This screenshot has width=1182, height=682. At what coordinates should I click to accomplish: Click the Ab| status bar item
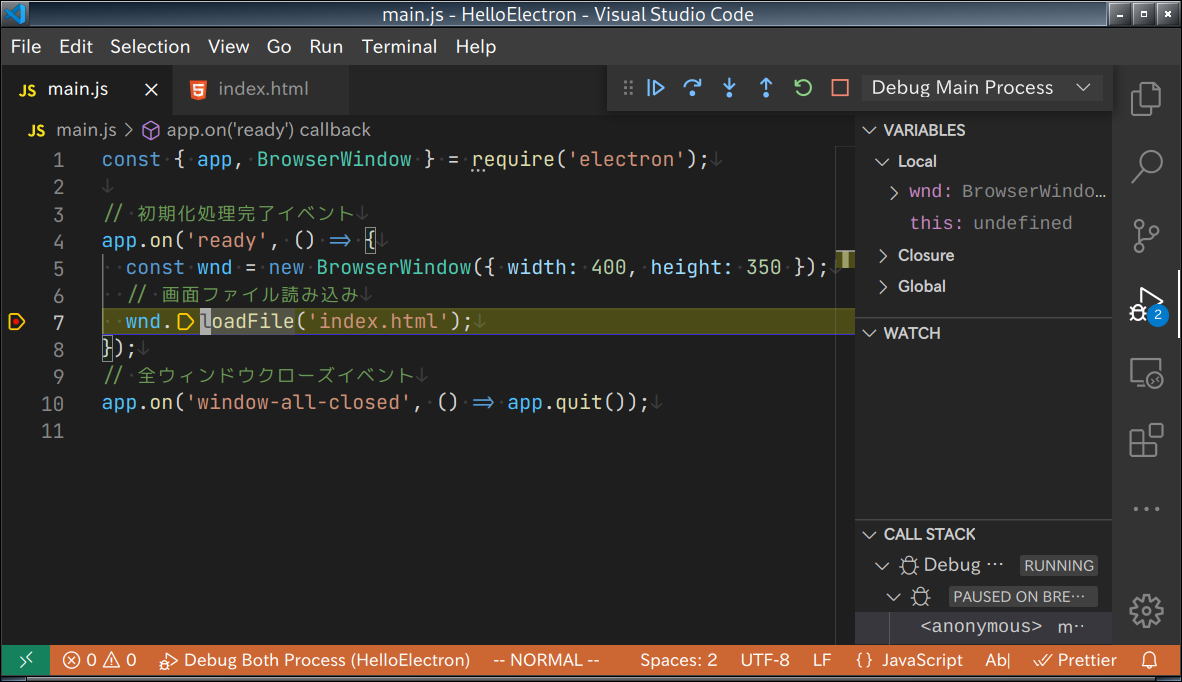coord(997,661)
